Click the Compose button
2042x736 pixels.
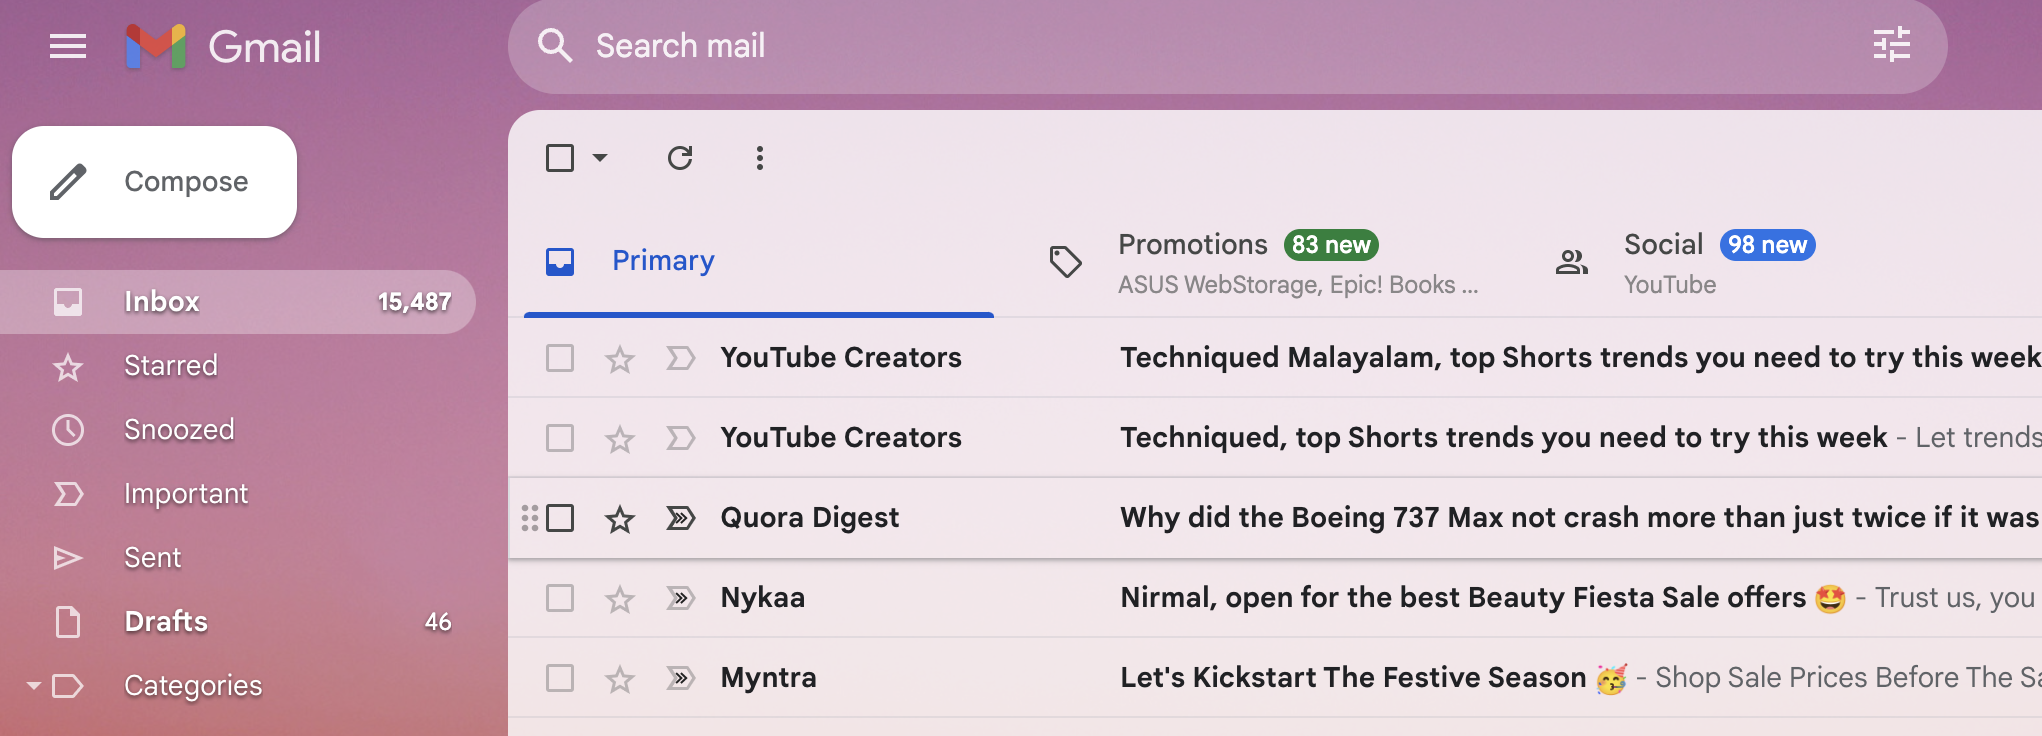coord(154,182)
